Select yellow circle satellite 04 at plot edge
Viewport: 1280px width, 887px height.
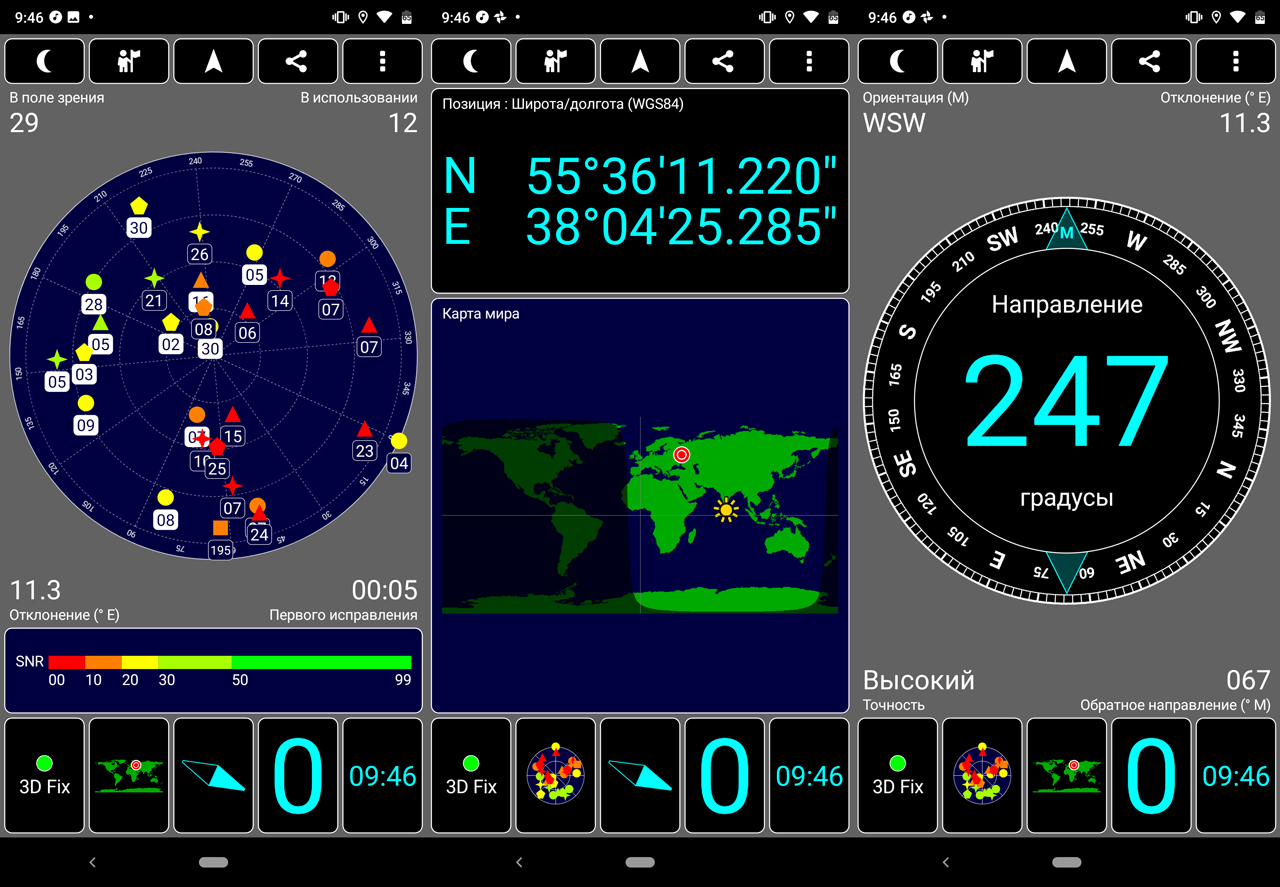(x=399, y=441)
